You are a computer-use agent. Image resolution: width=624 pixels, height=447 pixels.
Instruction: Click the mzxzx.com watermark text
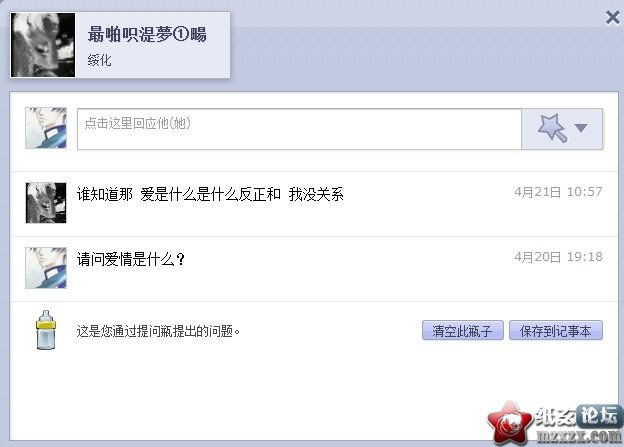(x=579, y=436)
